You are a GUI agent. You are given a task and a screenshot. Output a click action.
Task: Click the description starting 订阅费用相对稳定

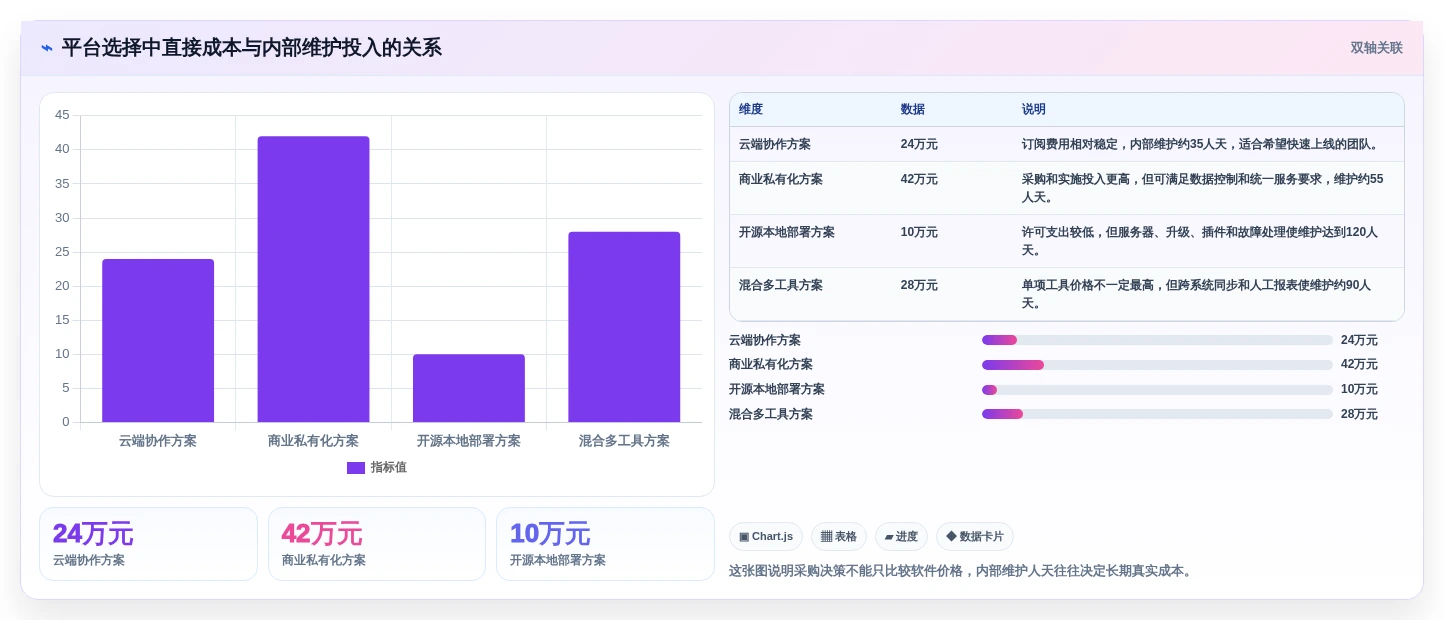pyautogui.click(x=1201, y=144)
